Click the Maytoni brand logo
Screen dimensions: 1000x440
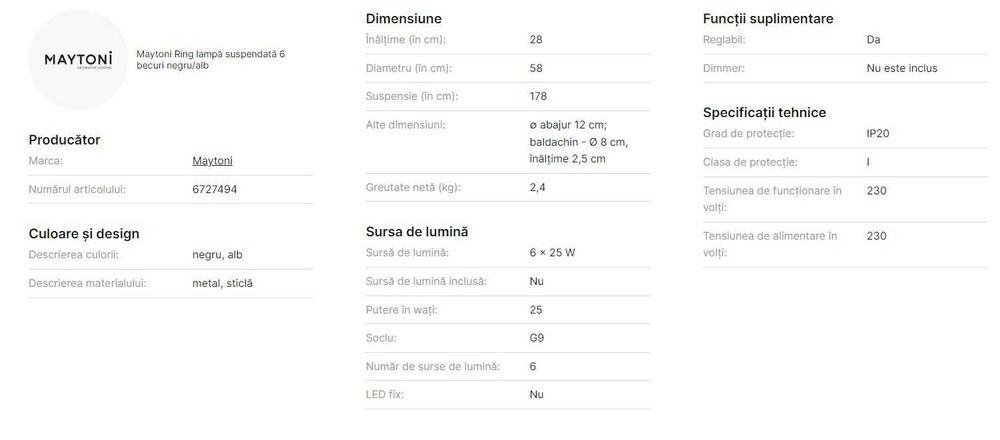(78, 60)
